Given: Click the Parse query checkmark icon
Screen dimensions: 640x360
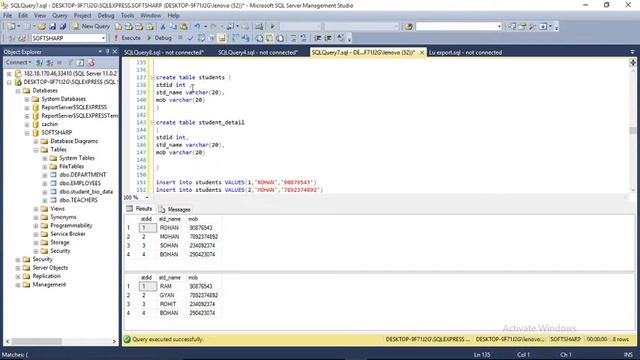Looking at the screenshot, I should tap(190, 38).
